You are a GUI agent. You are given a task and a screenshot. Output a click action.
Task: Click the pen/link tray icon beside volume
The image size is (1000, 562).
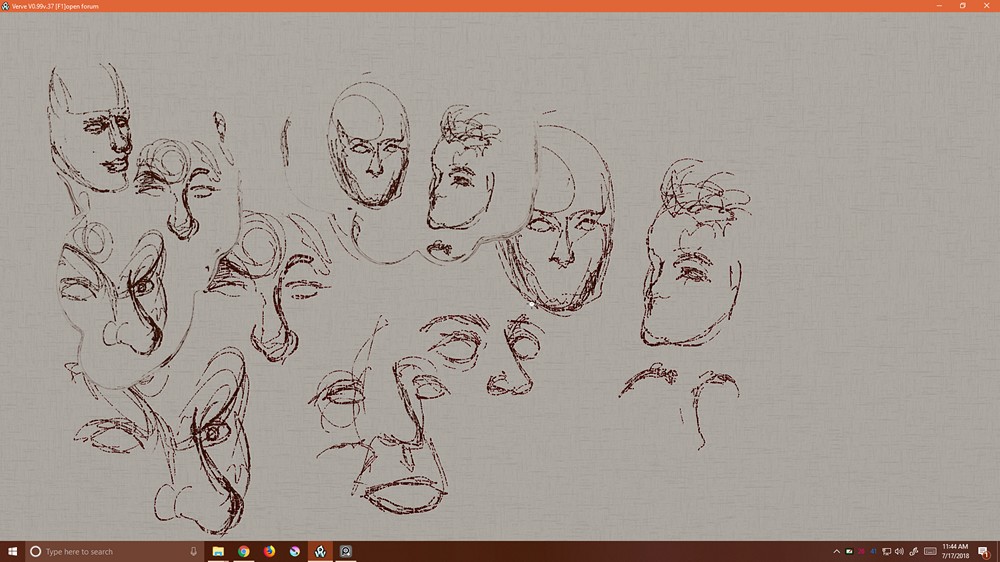tap(912, 551)
